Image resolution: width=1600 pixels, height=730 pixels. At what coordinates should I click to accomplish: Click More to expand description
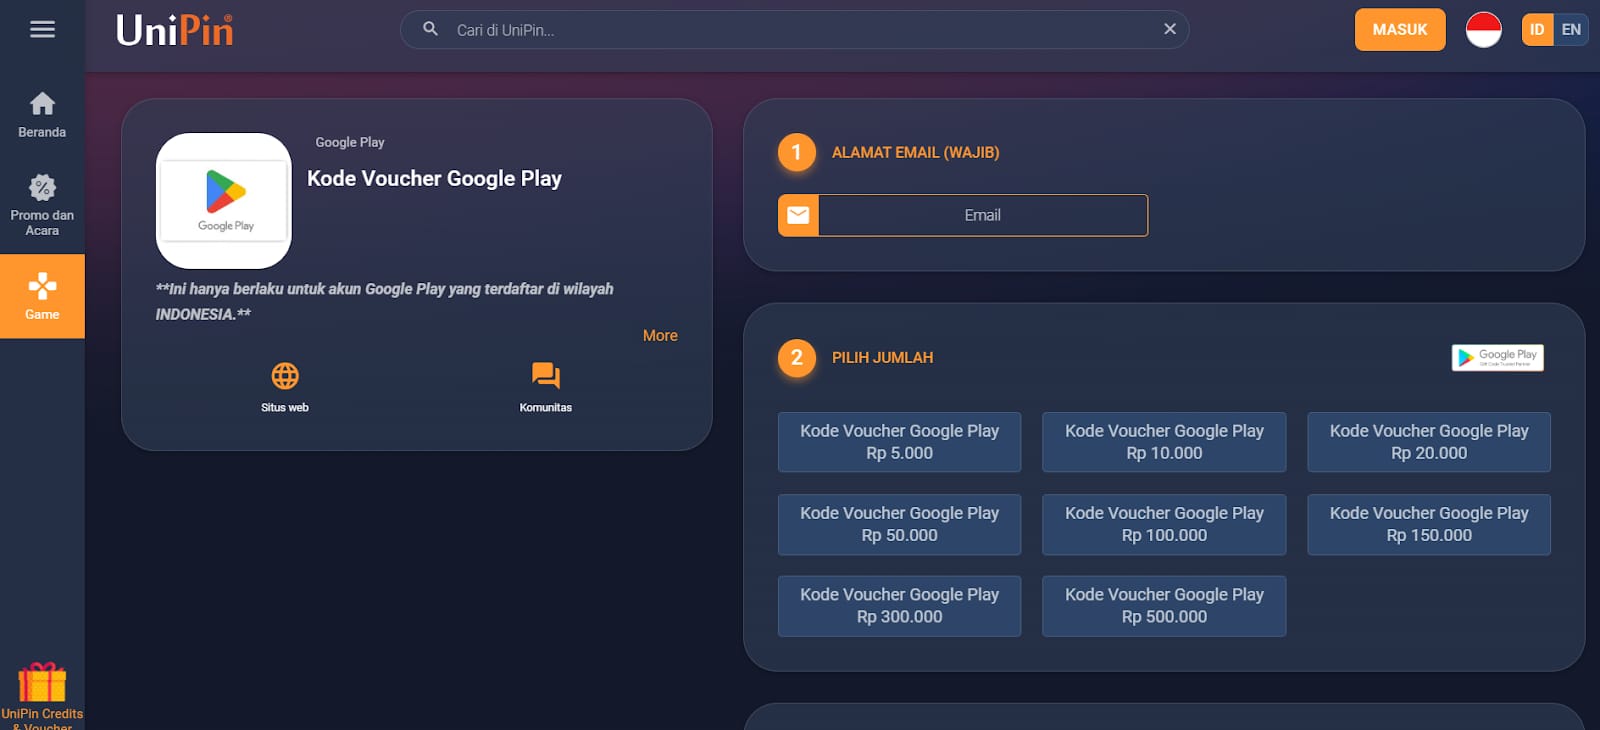point(660,336)
